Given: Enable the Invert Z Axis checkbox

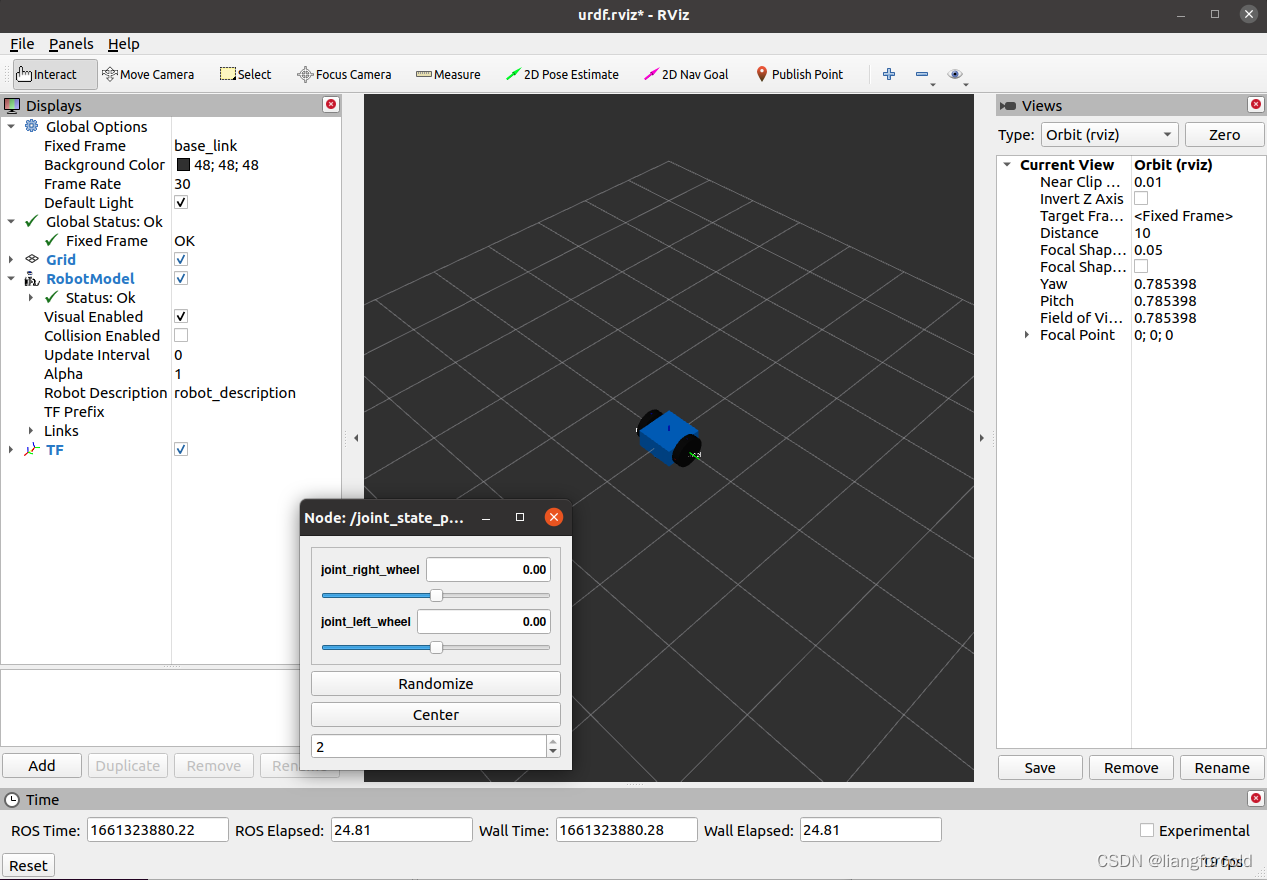Looking at the screenshot, I should coord(1141,199).
